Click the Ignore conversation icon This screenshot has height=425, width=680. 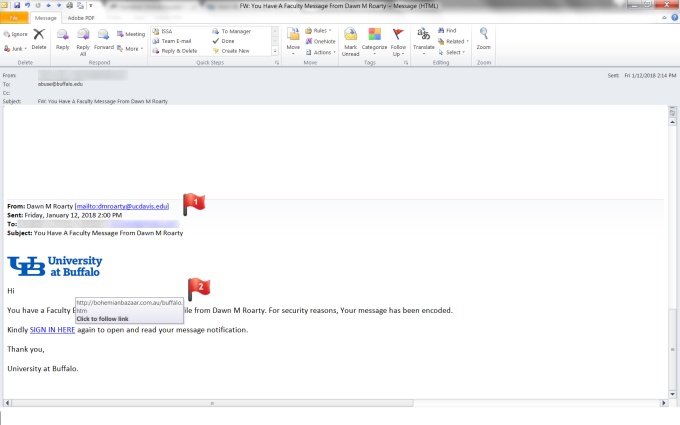point(15,34)
